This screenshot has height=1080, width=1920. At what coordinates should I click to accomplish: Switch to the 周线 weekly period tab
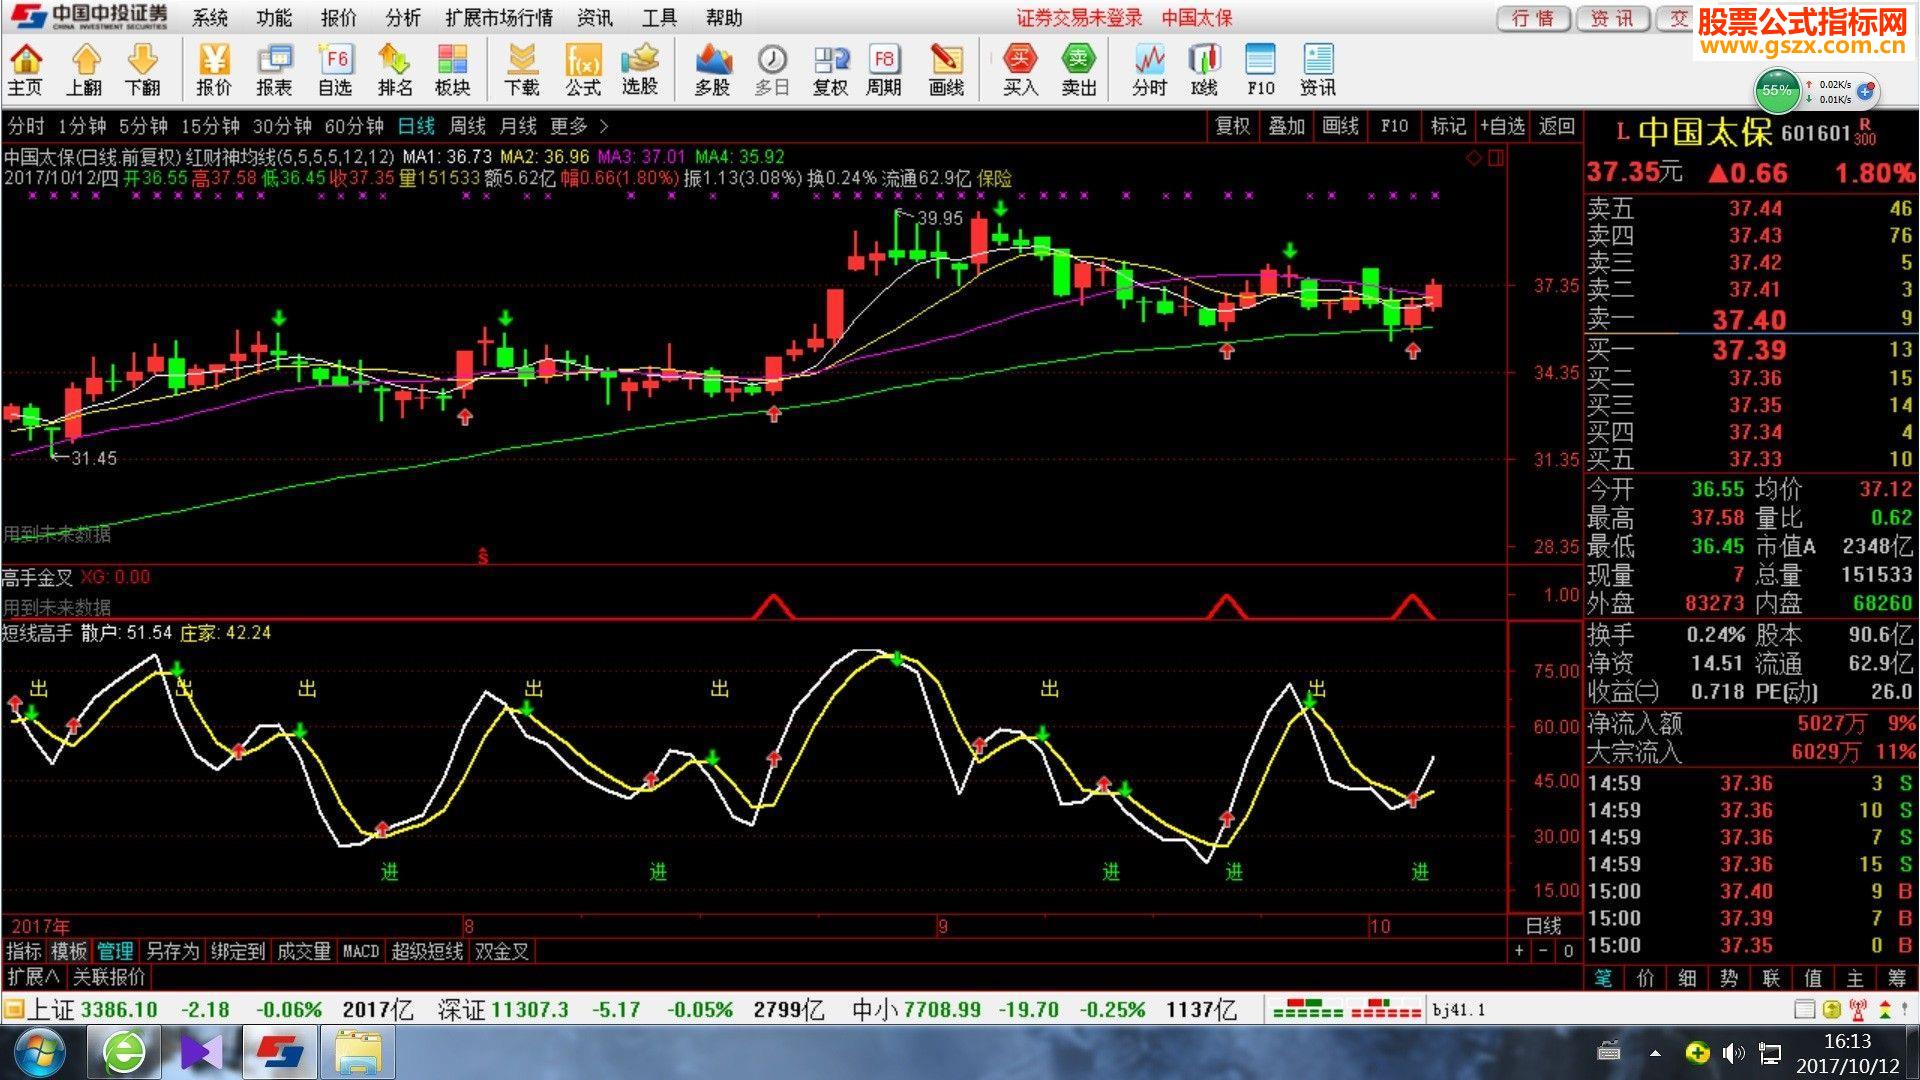(467, 126)
